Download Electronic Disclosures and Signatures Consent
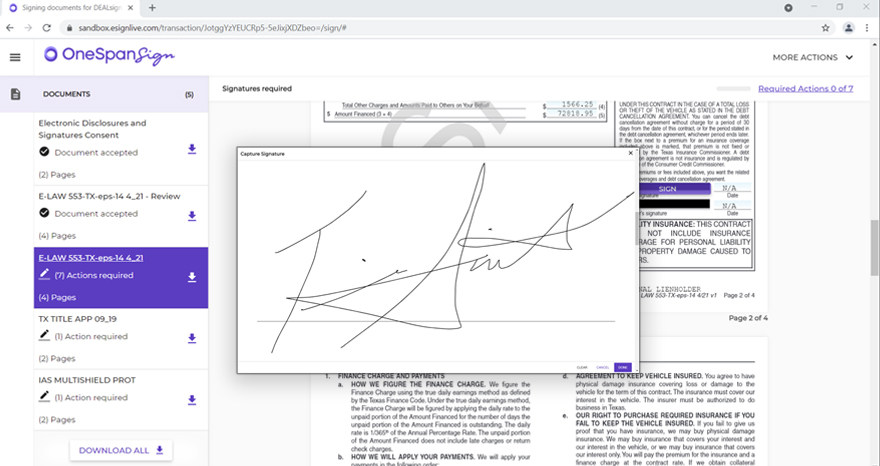This screenshot has width=880, height=466. click(192, 149)
